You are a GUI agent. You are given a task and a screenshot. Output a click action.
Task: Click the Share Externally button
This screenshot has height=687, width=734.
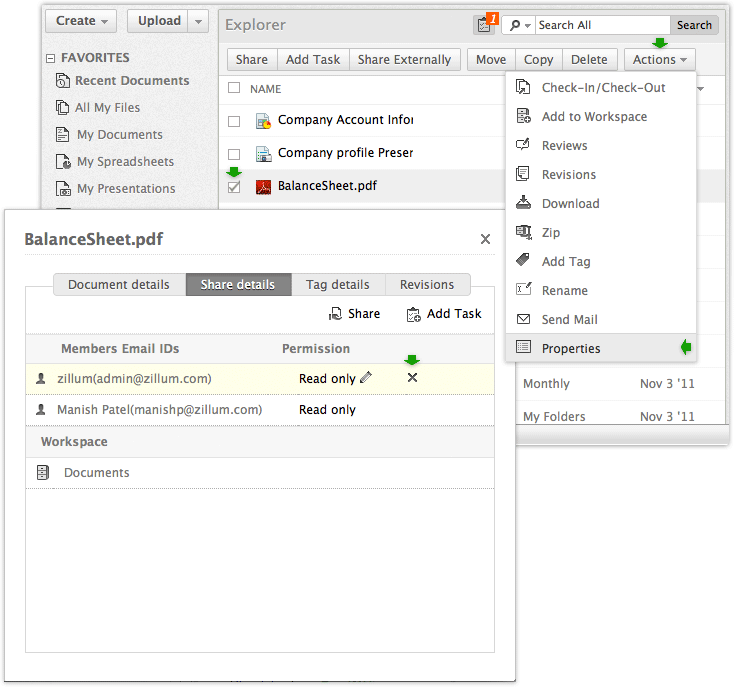click(x=404, y=60)
